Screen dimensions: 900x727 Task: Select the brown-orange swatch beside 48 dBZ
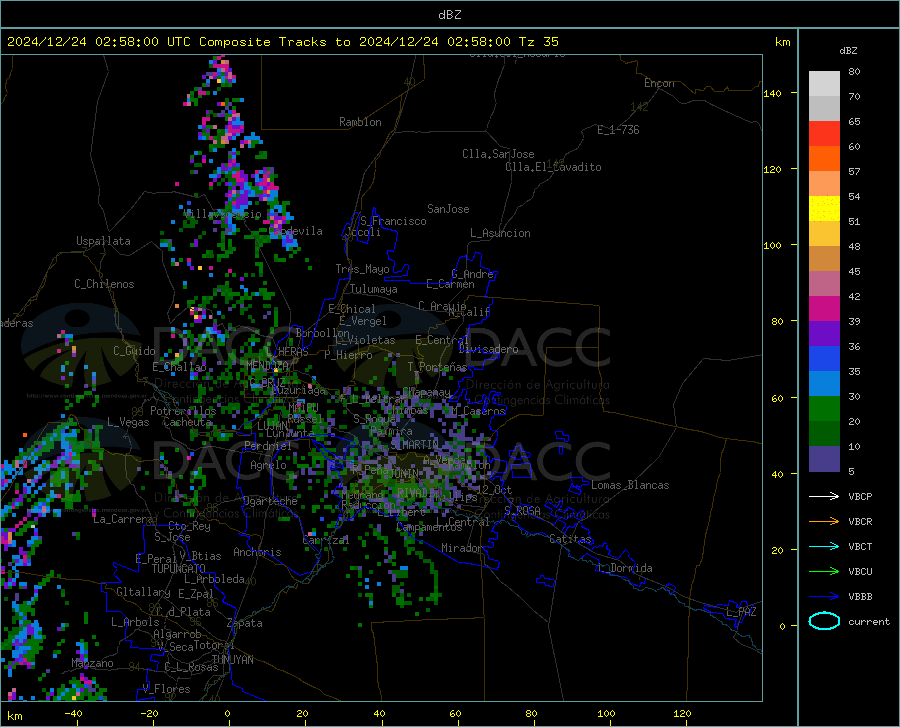click(824, 259)
